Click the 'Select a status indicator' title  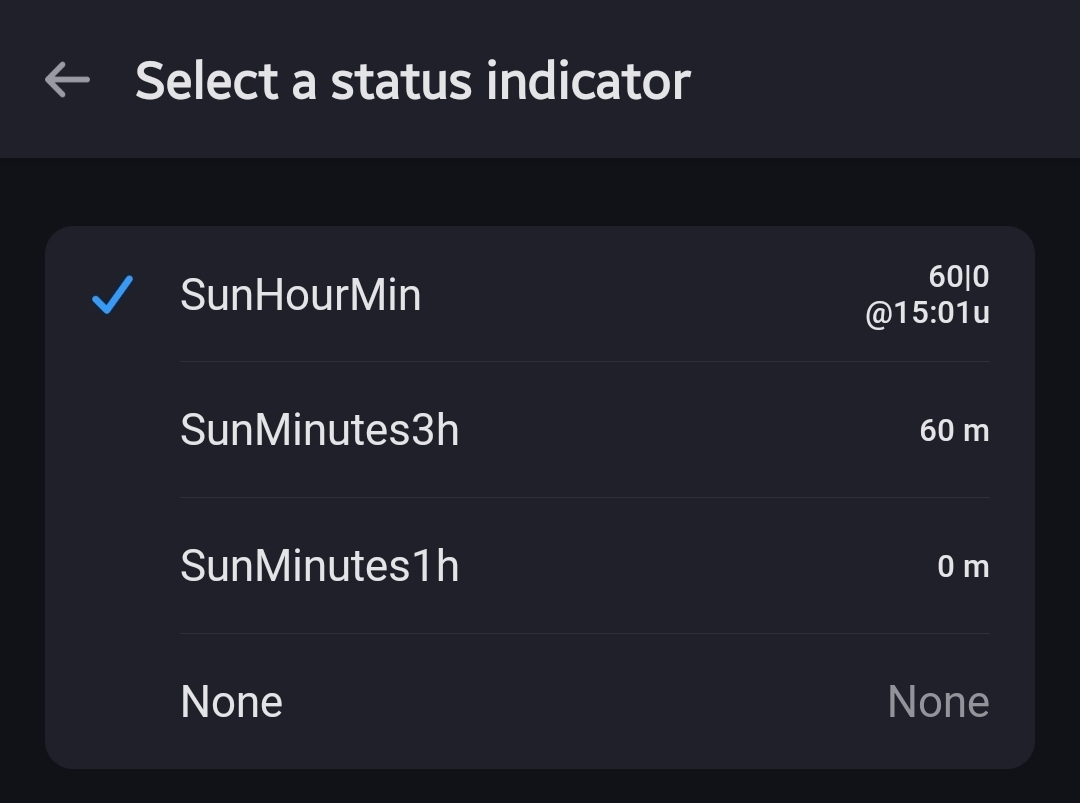[412, 80]
